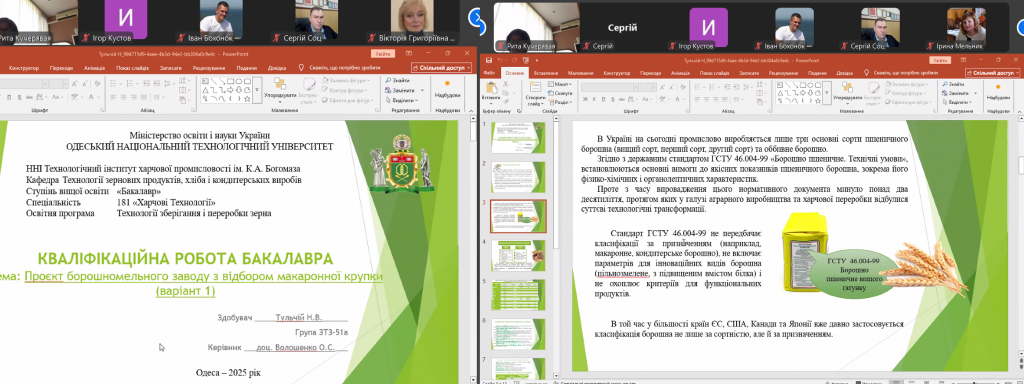1024x384 pixels.
Task: Toggle Italic (К) in right PowerPoint window
Action: tap(594, 99)
